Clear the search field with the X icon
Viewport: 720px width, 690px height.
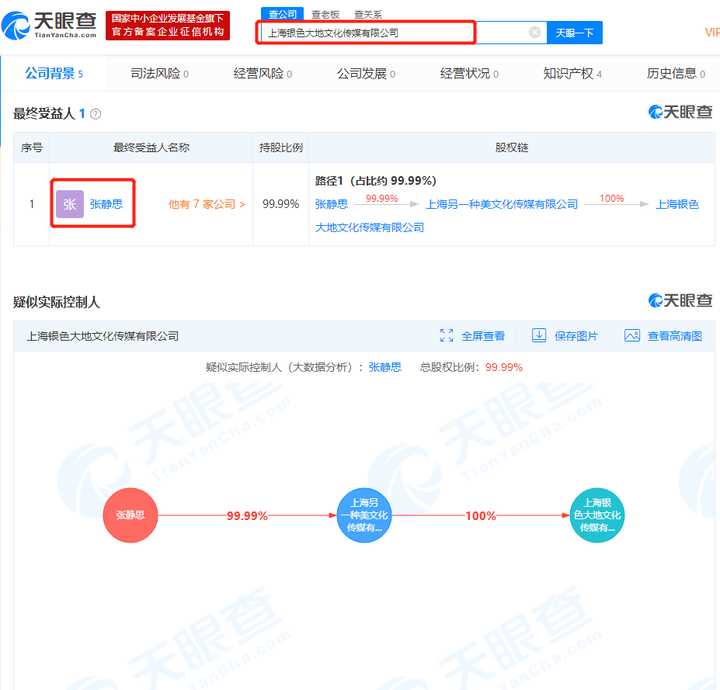[x=534, y=32]
